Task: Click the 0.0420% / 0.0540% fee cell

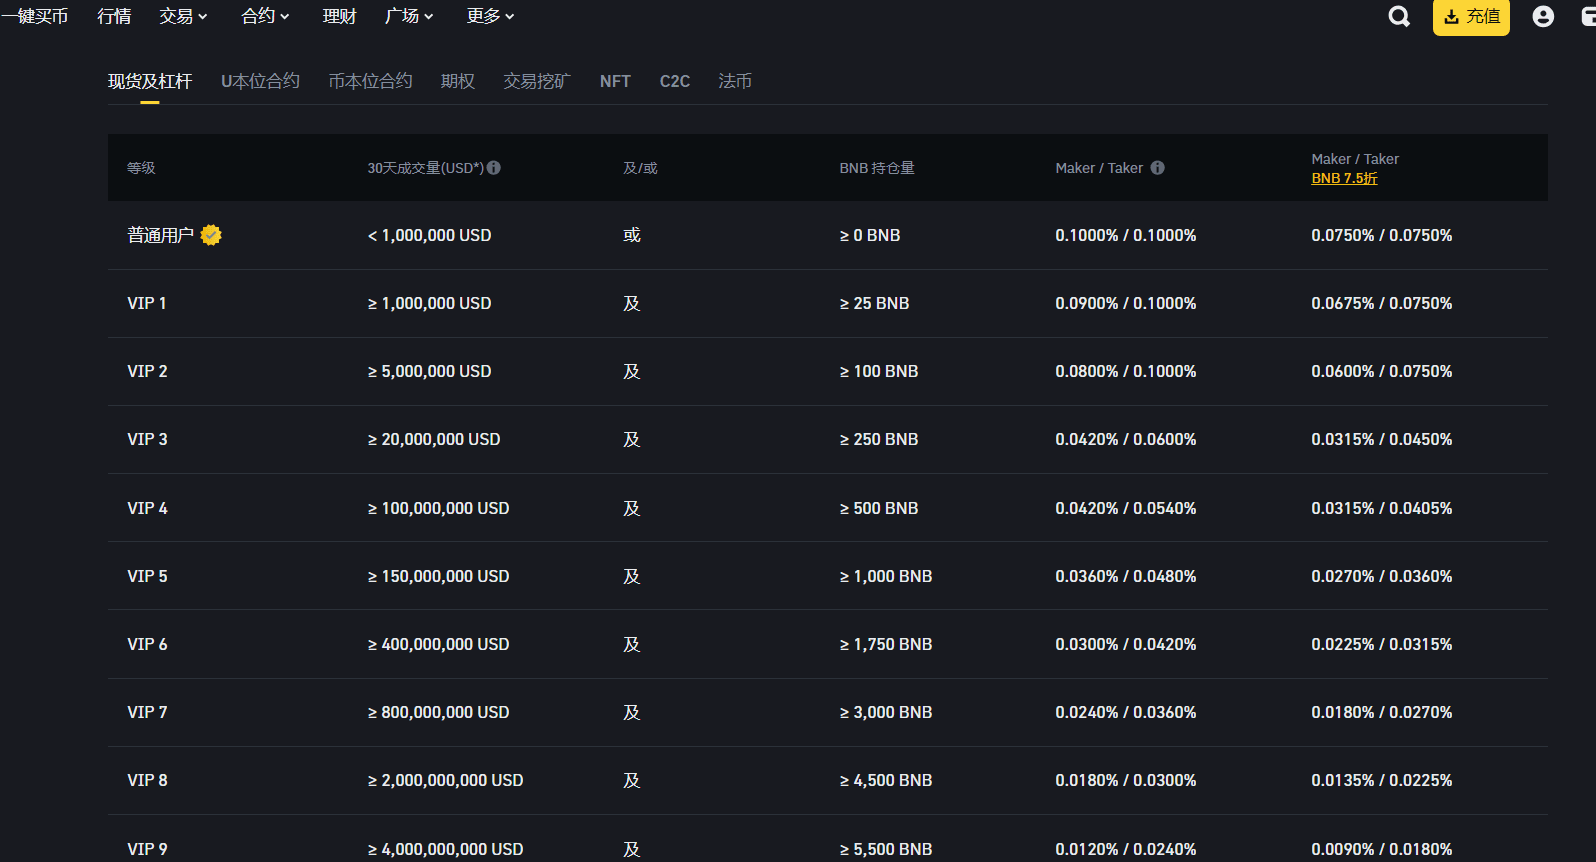Action: click(1125, 508)
